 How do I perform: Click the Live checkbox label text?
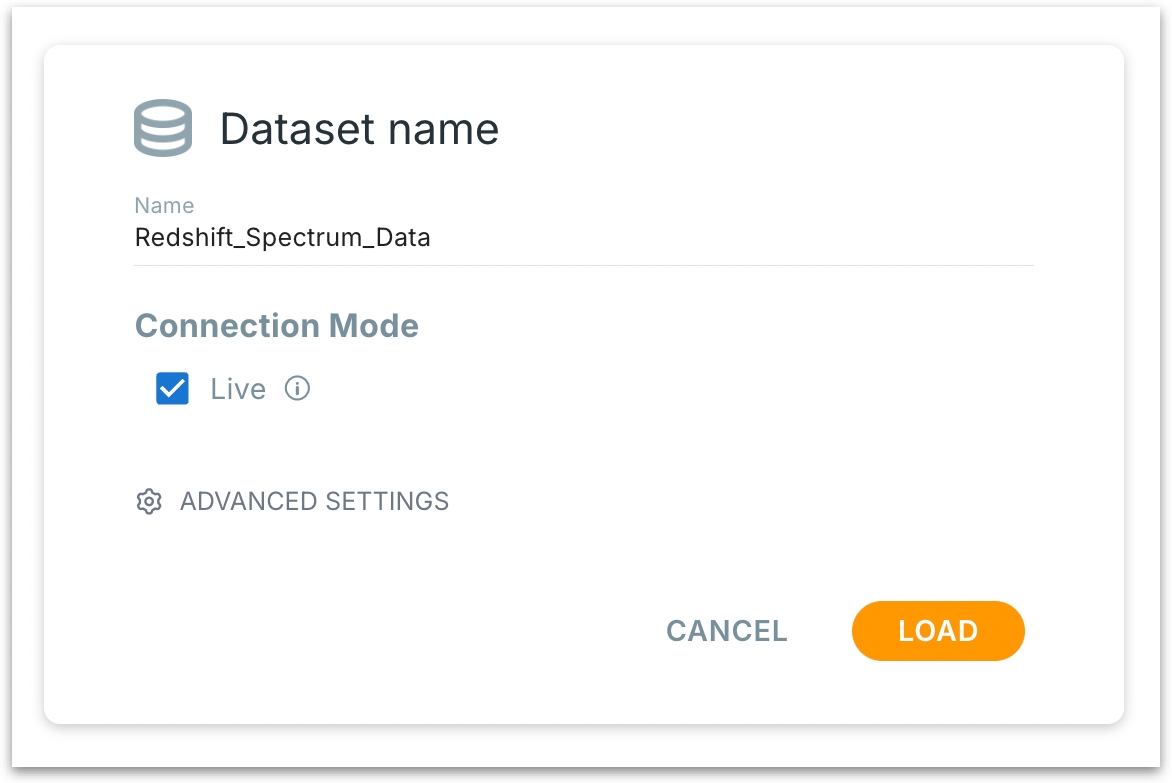click(x=238, y=389)
